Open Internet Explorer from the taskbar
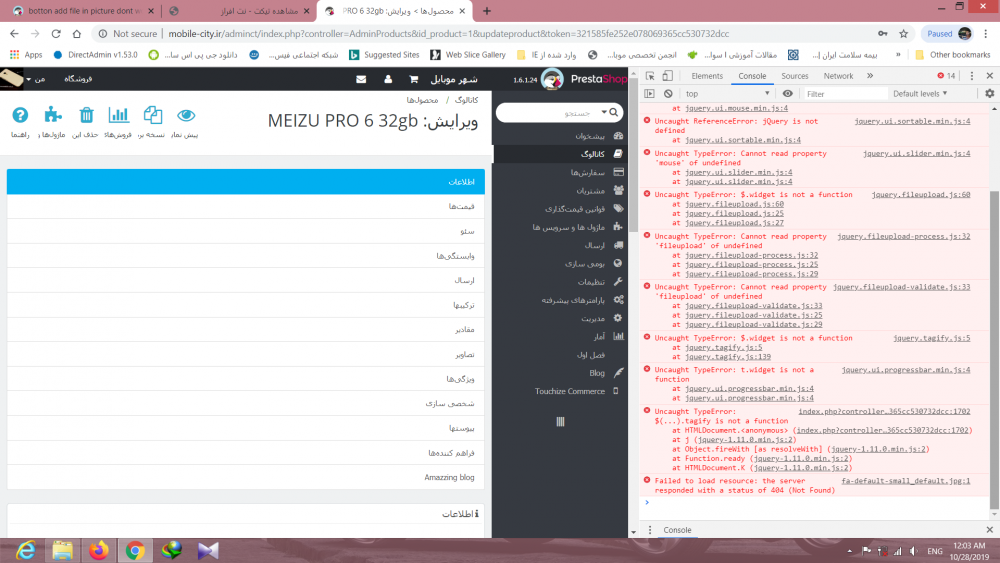This screenshot has height=563, width=1000. 26,550
